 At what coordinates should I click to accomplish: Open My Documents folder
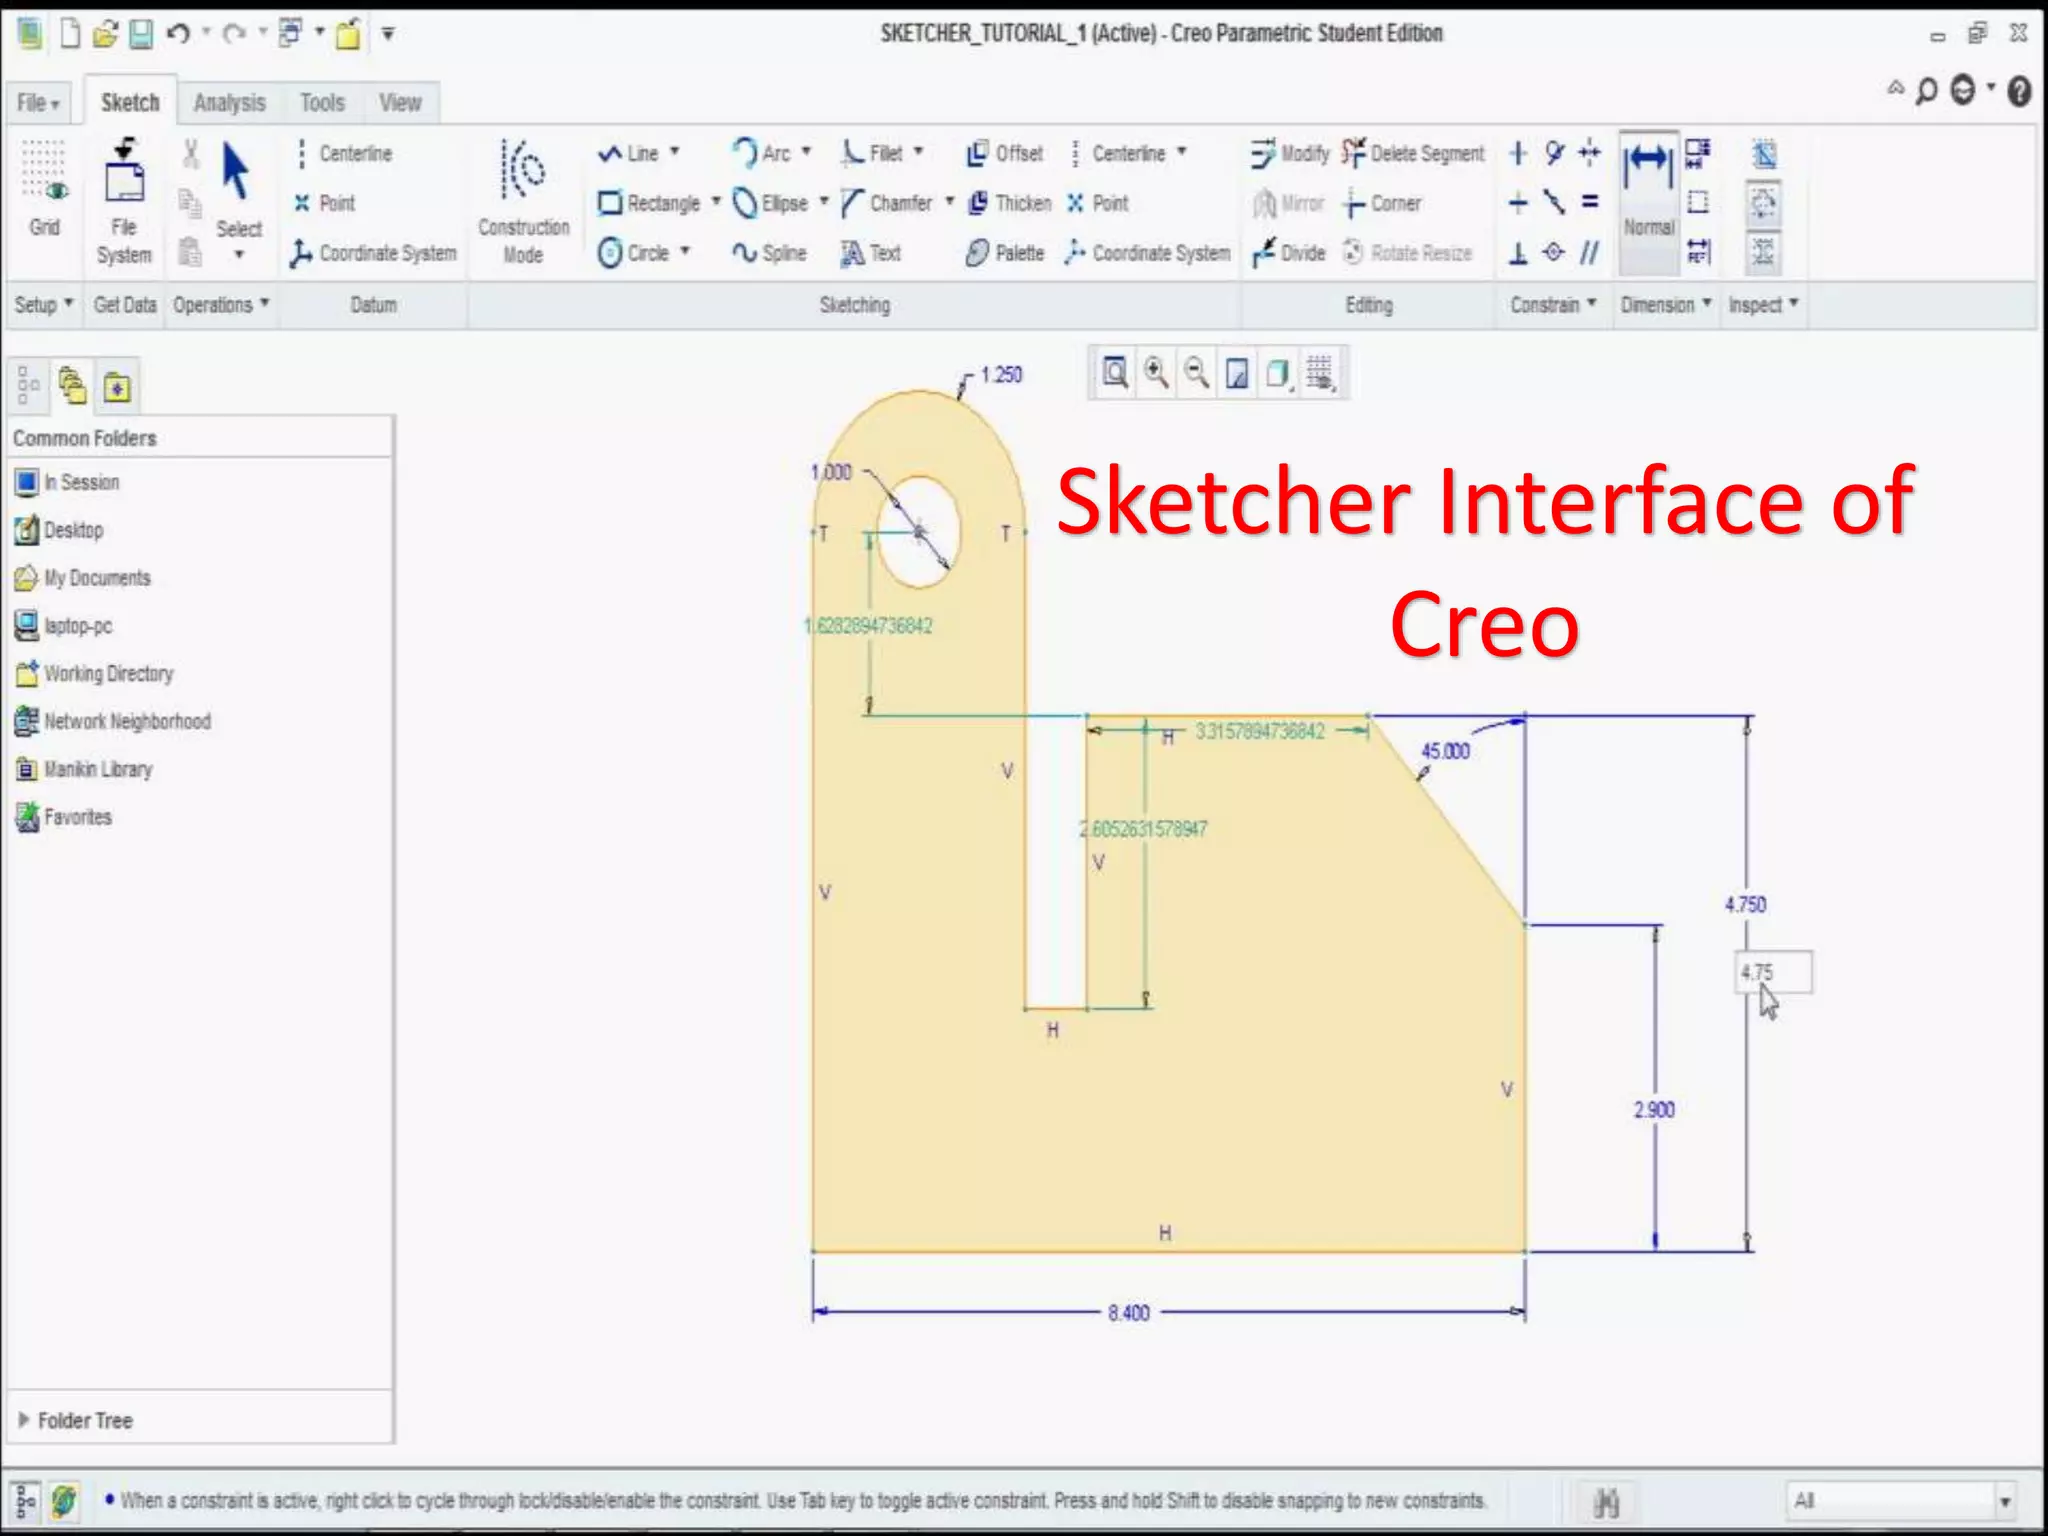coord(83,577)
